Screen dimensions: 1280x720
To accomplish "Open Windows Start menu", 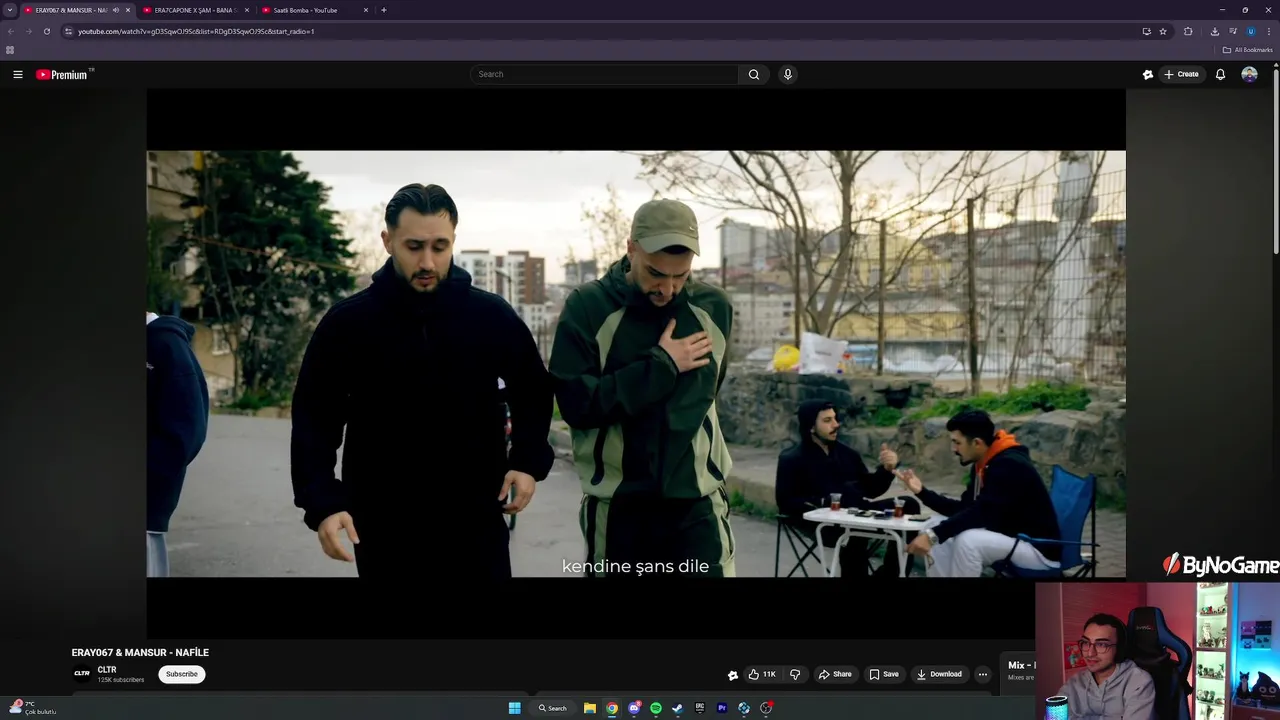I will pos(514,708).
